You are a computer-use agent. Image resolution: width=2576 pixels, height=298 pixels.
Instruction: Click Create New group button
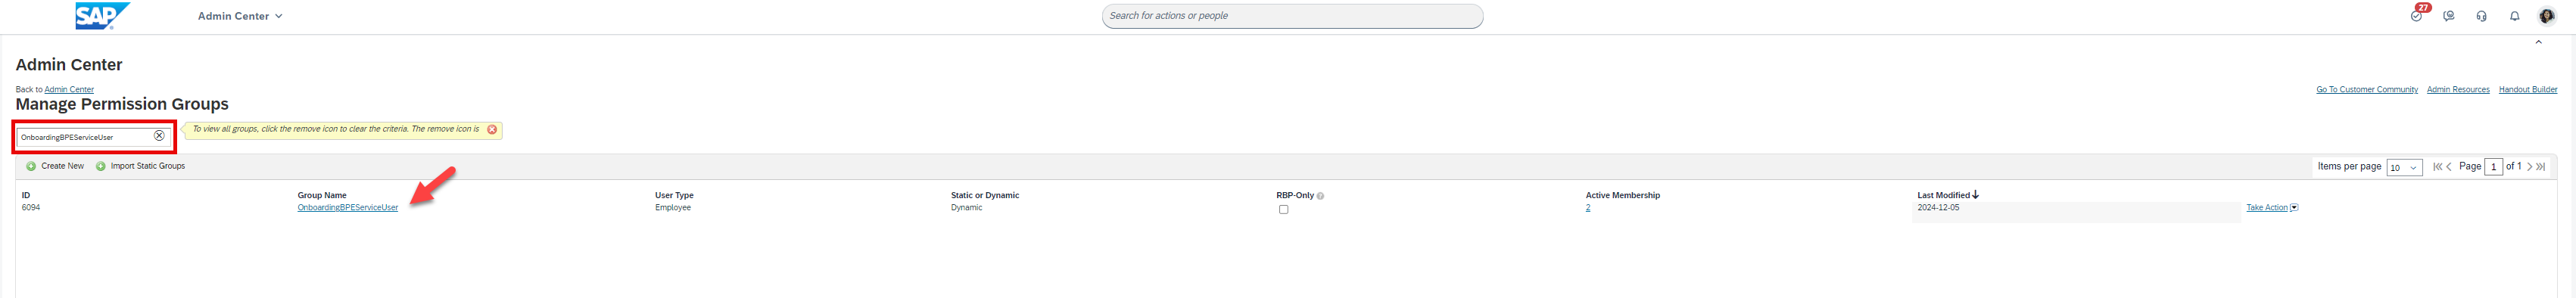(55, 166)
